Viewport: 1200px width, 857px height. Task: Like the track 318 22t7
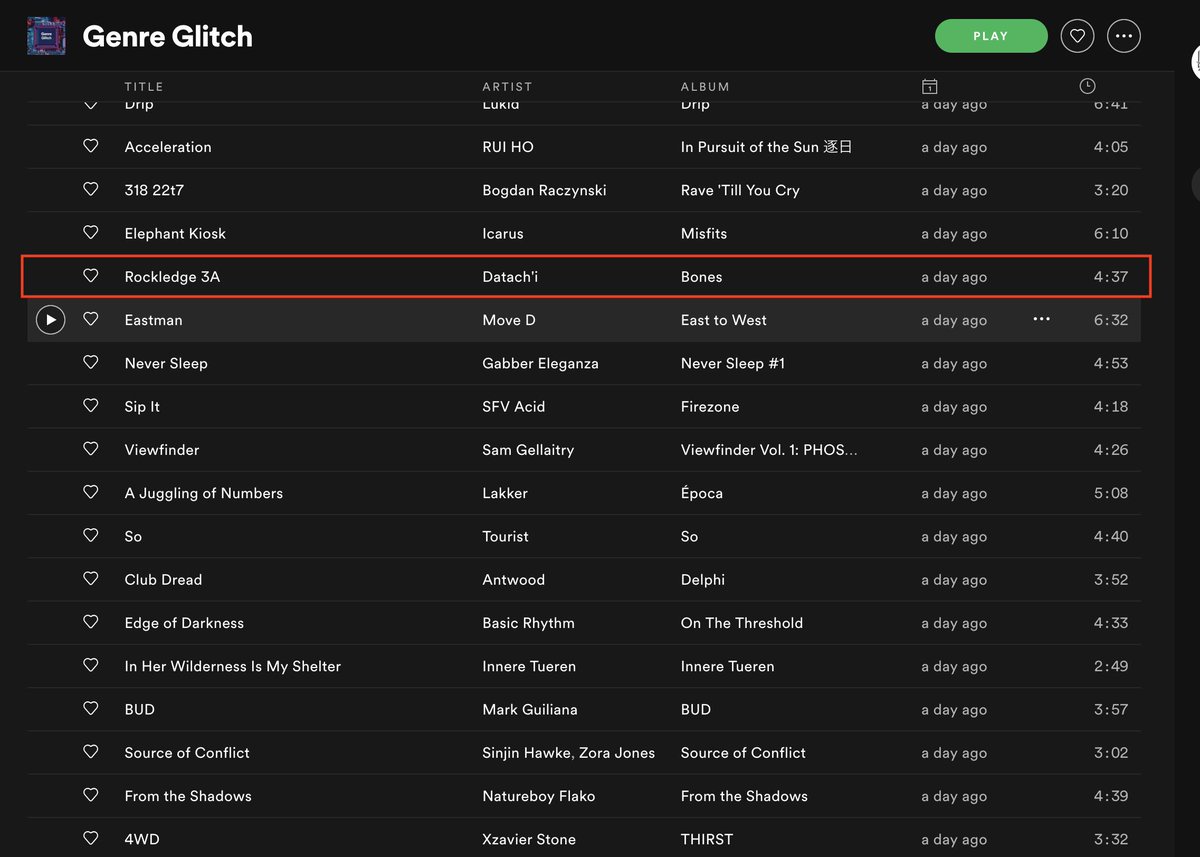pos(91,189)
